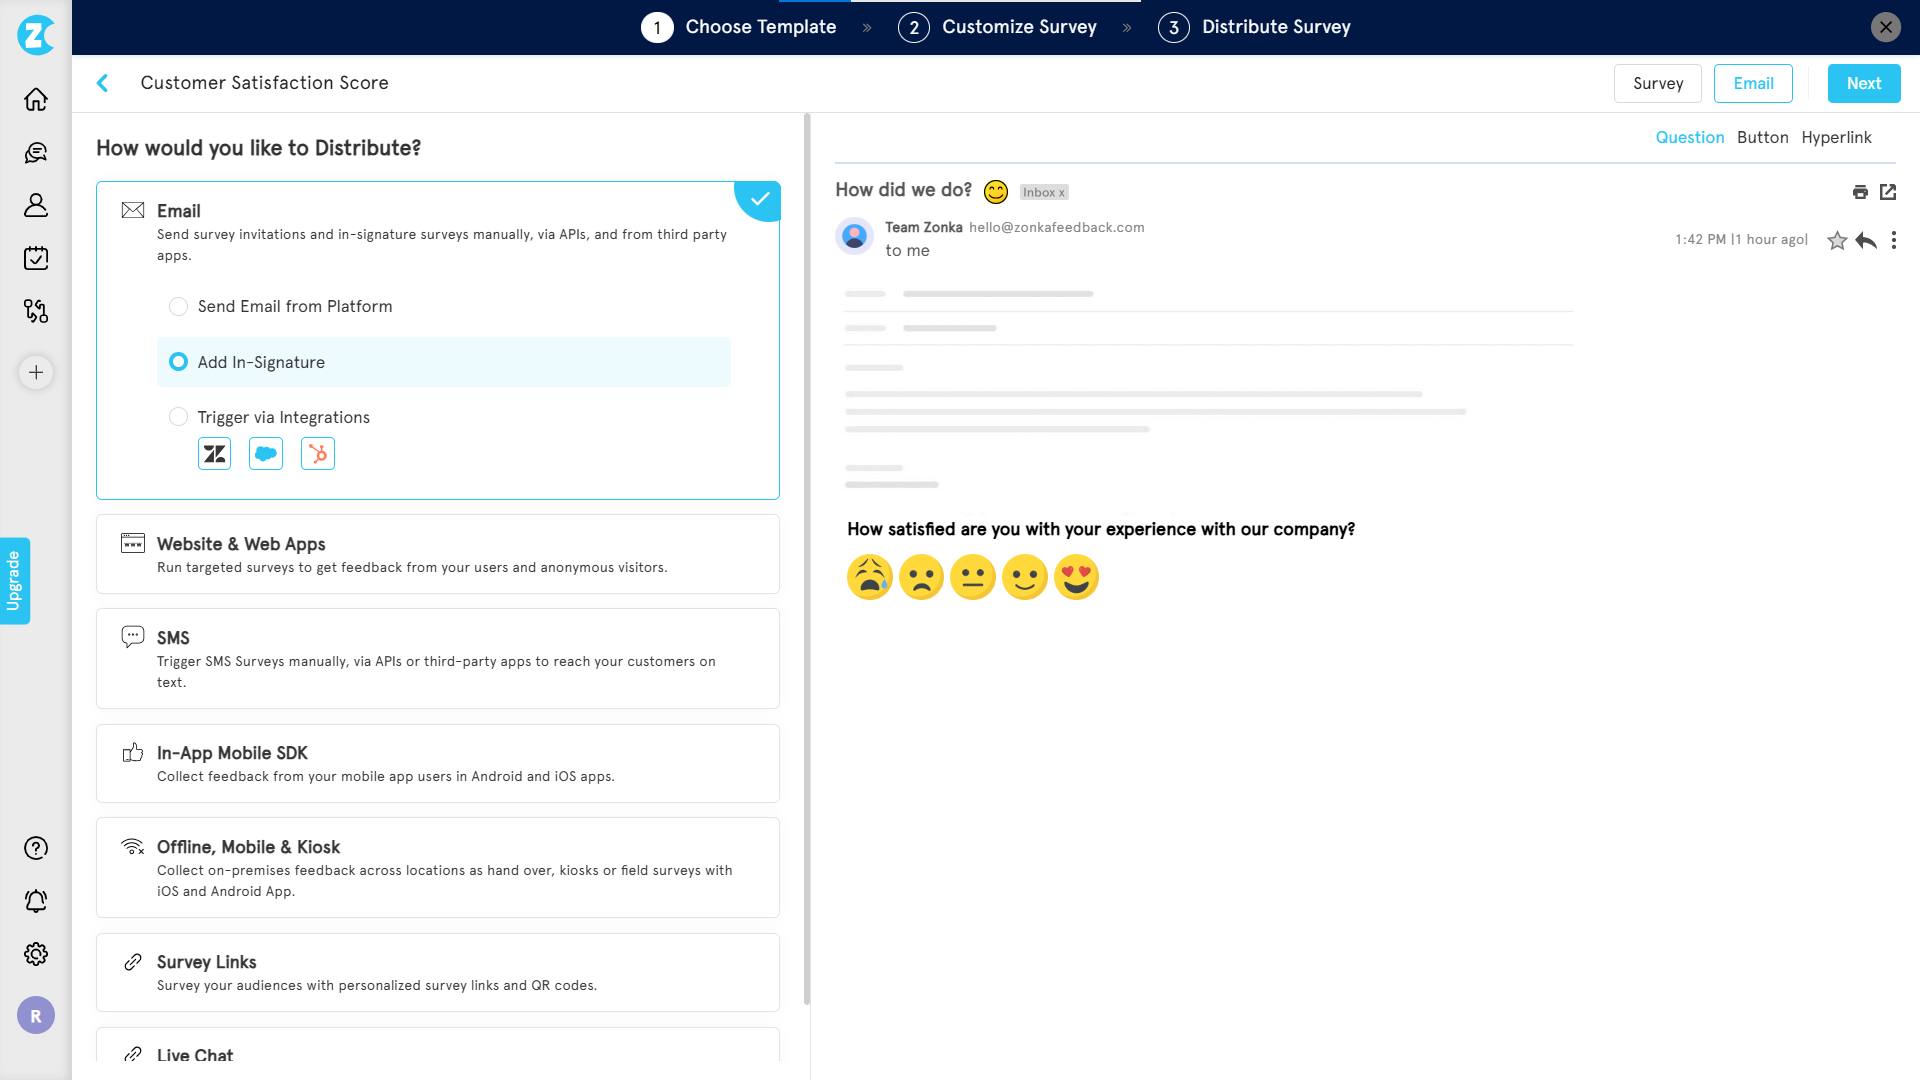This screenshot has width=1920, height=1080.
Task: Click the print icon on email preview
Action: click(1861, 191)
